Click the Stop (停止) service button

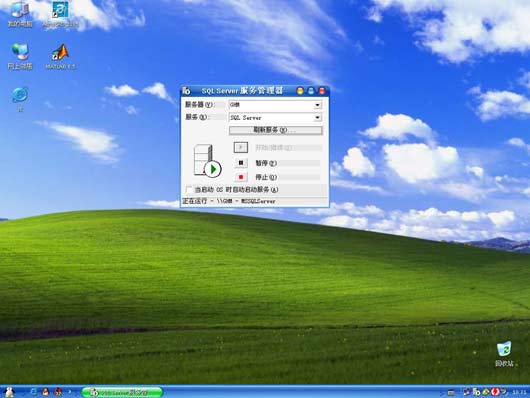click(241, 177)
